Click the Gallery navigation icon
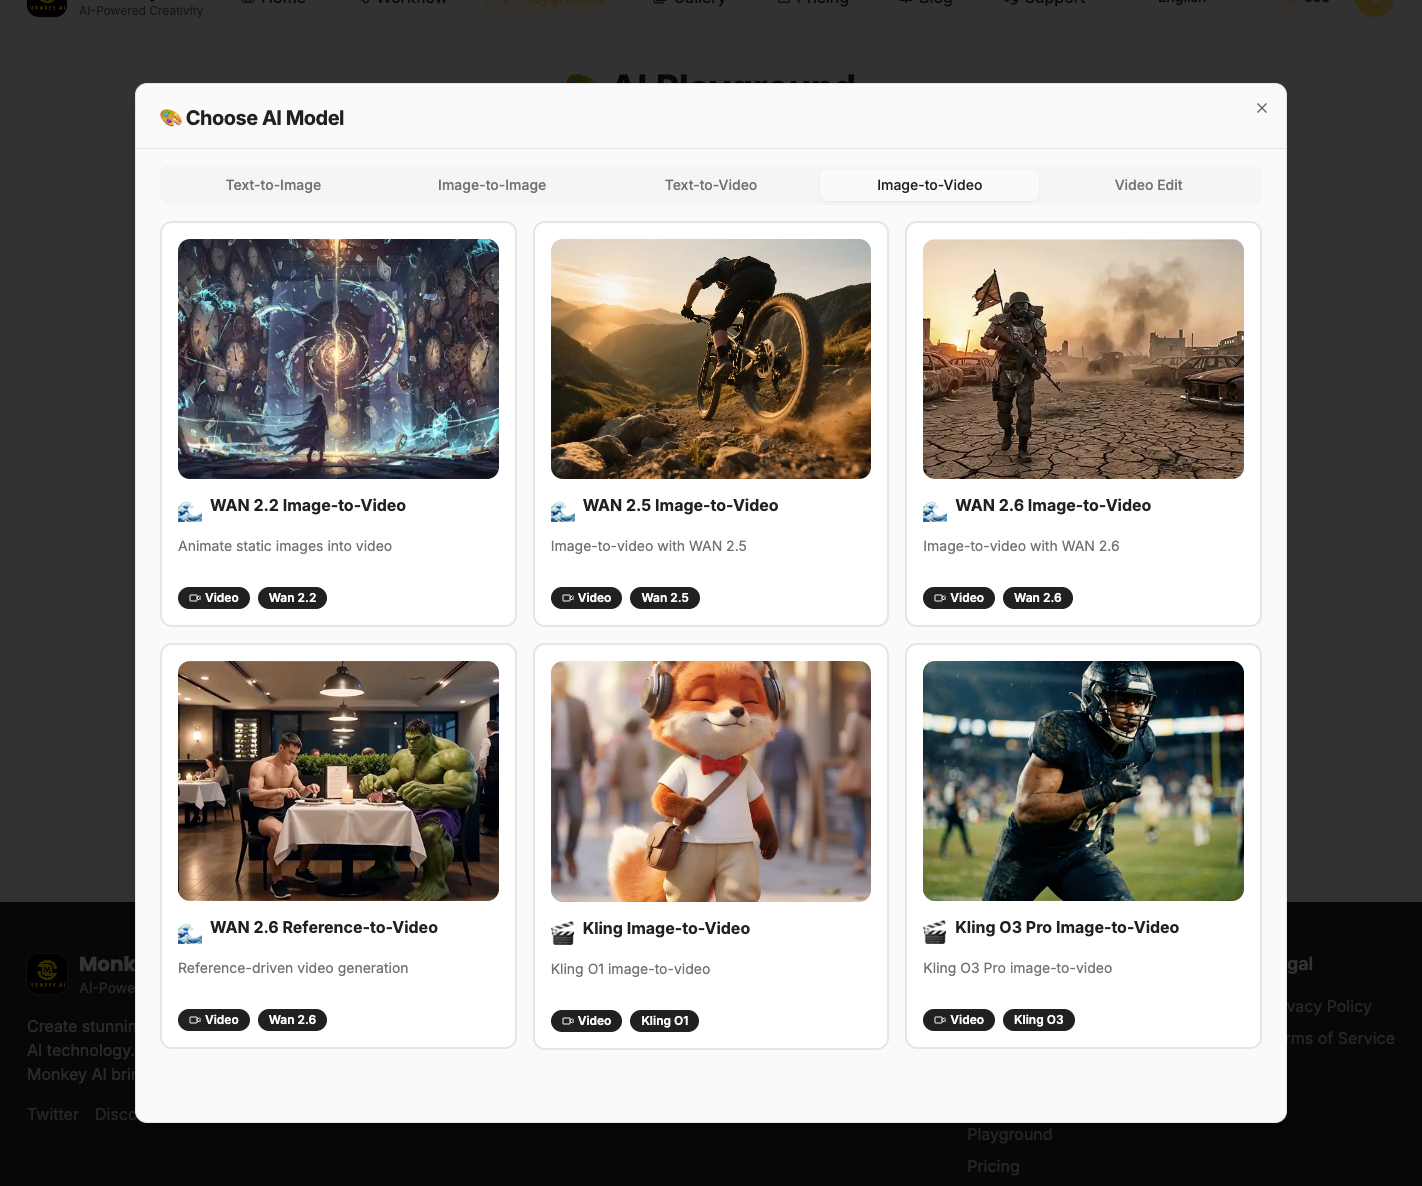This screenshot has width=1422, height=1186. 660,2
